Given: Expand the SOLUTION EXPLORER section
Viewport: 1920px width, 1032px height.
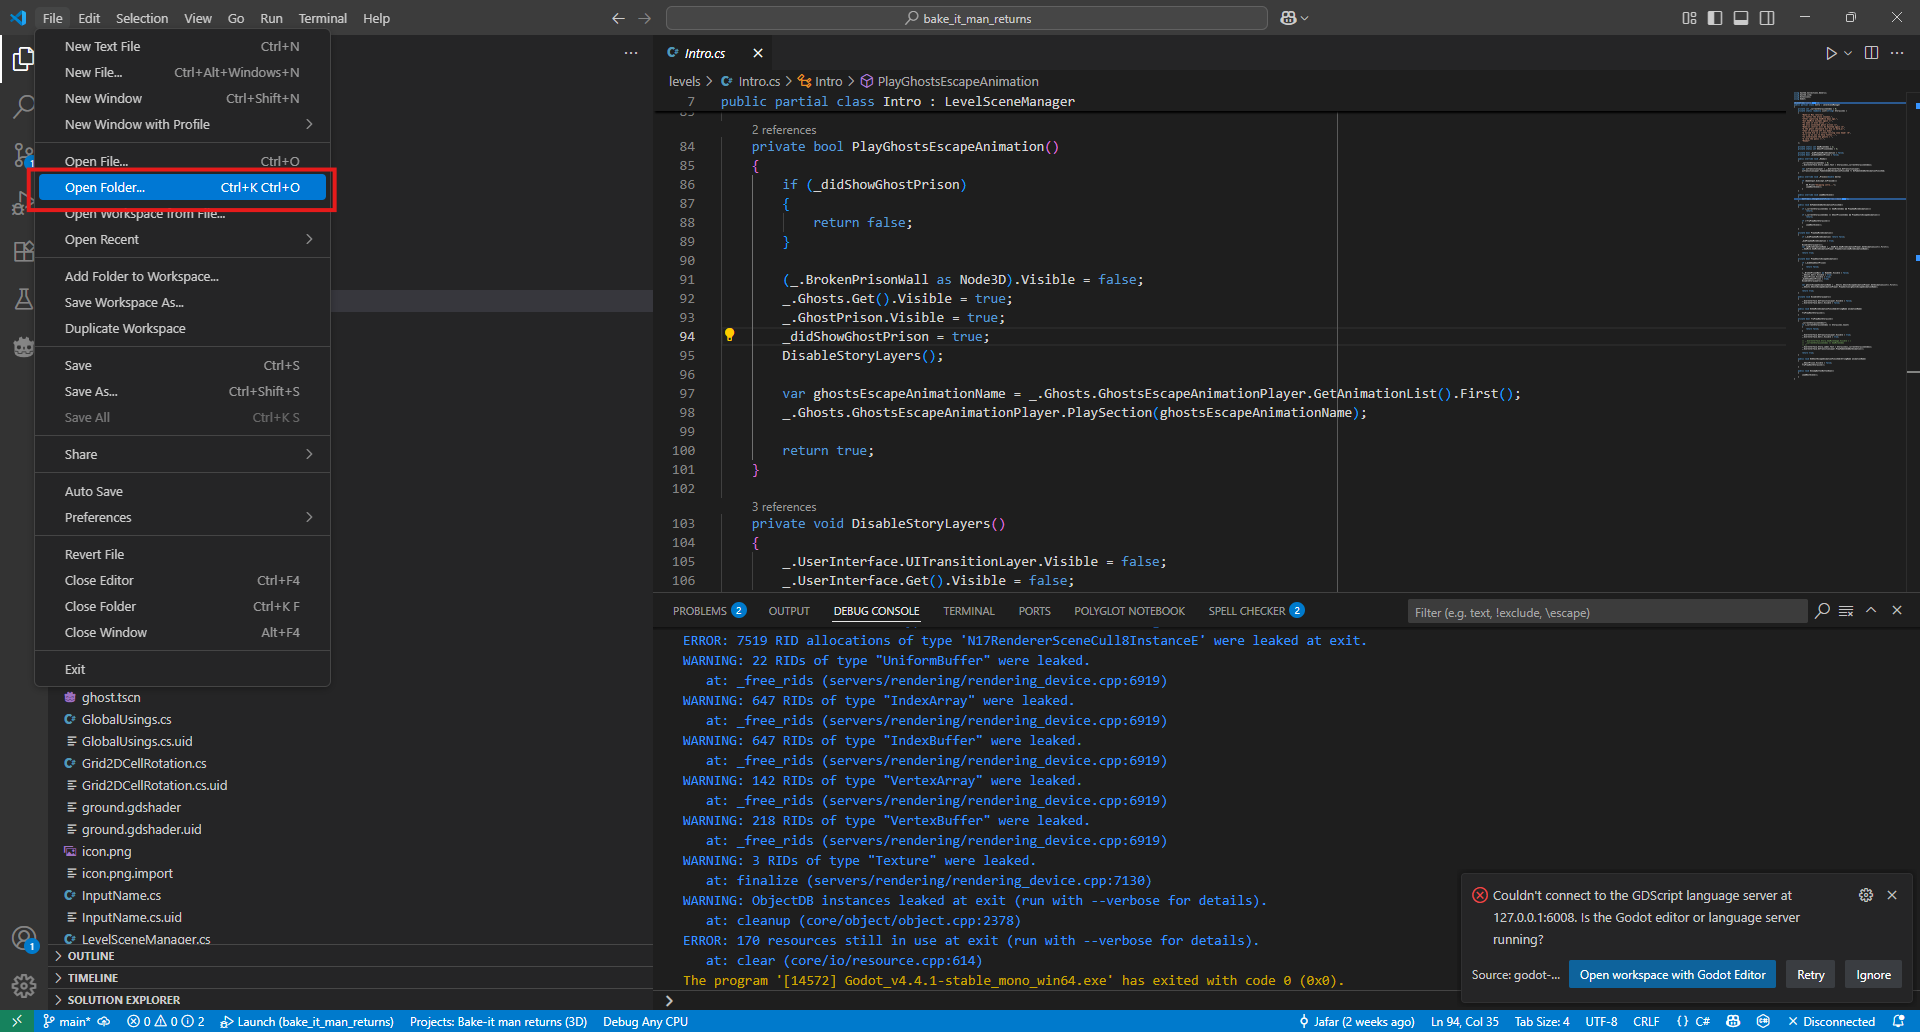Looking at the screenshot, I should (351, 1000).
